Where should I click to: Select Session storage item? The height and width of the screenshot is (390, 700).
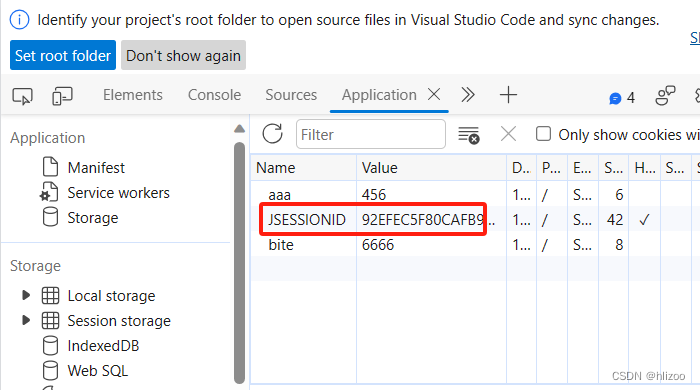[x=119, y=321]
